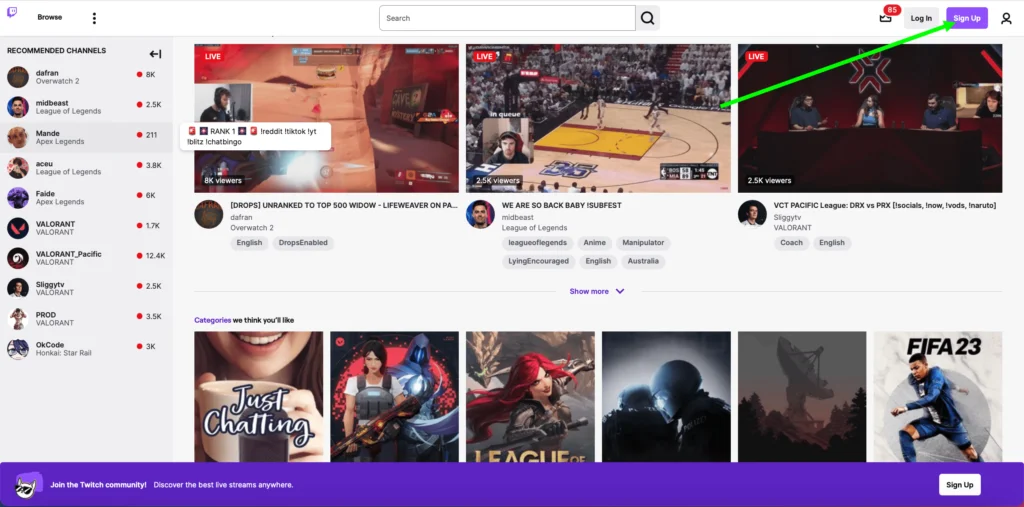This screenshot has height=507, width=1024.
Task: Click Overwatch 2 game link under dafran
Action: pyautogui.click(x=252, y=228)
